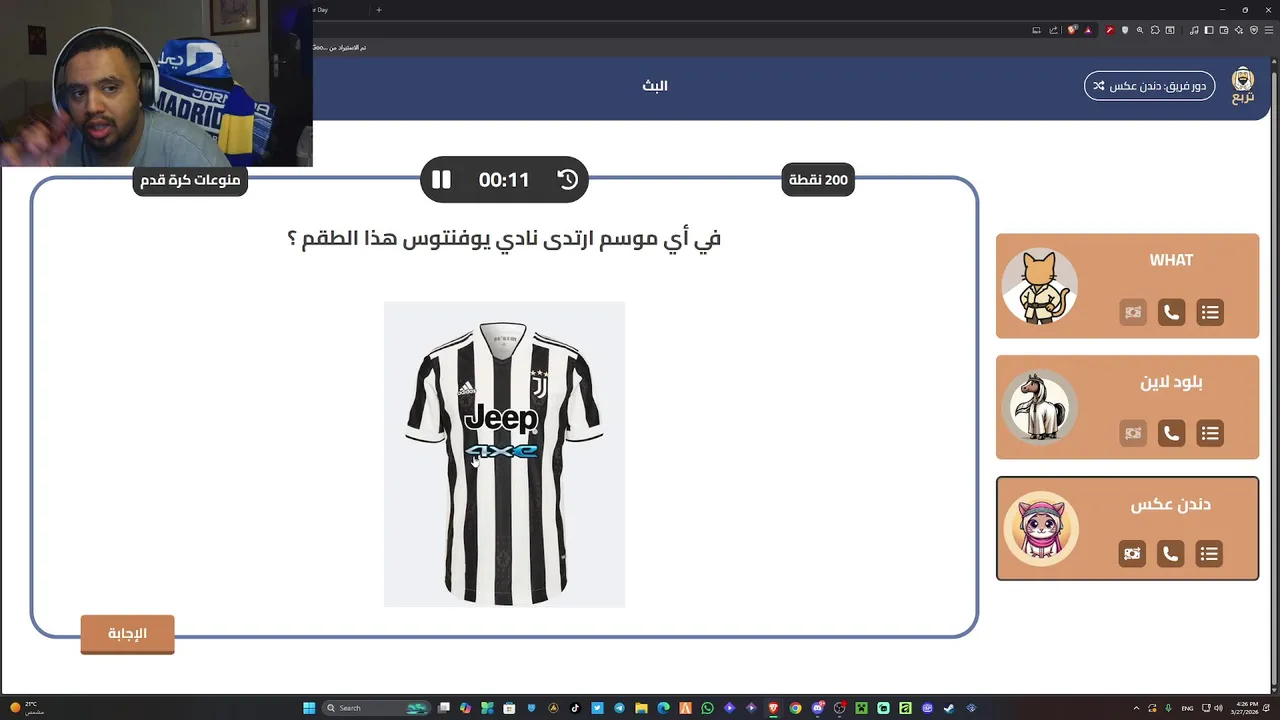Open the Windows Start menu
Viewport: 1280px width, 720px height.
(x=309, y=708)
